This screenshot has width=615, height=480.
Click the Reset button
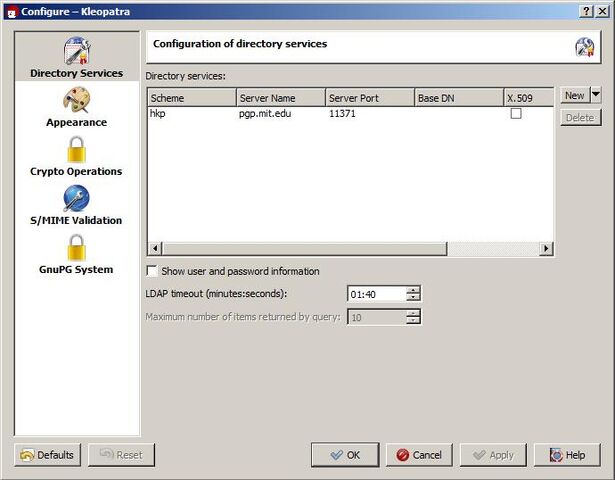point(121,455)
